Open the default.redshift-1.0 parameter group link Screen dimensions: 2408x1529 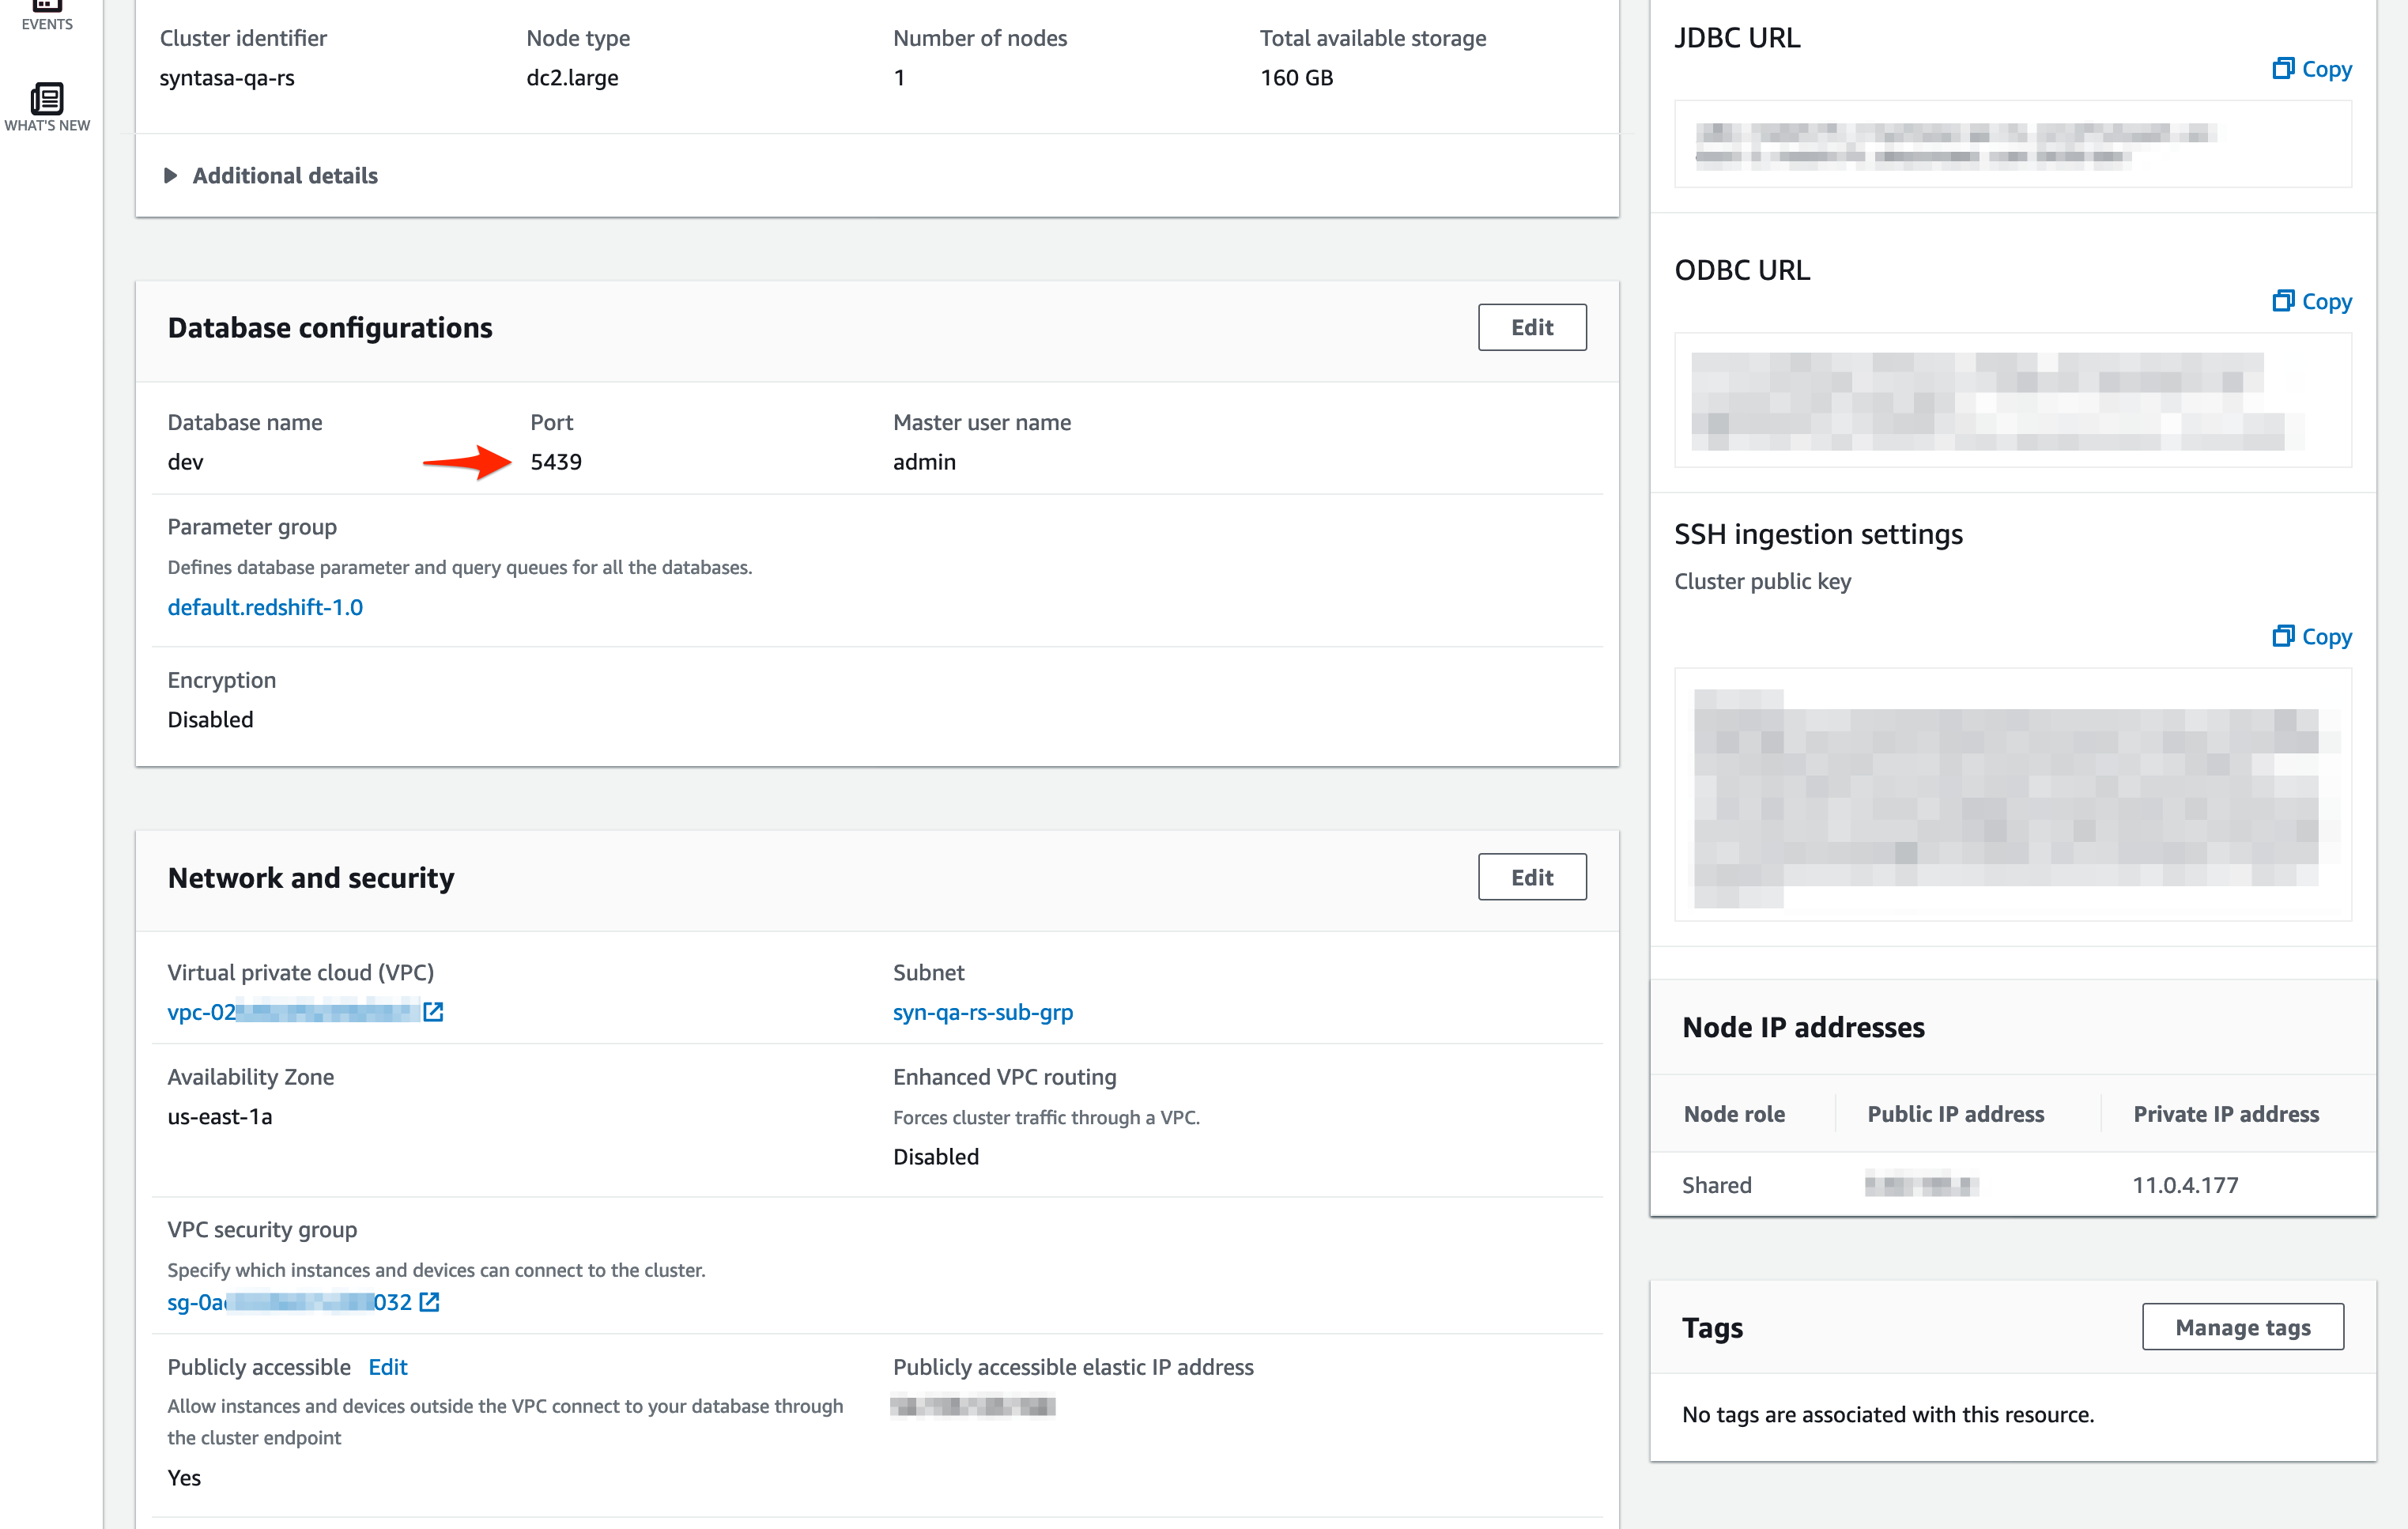click(265, 607)
